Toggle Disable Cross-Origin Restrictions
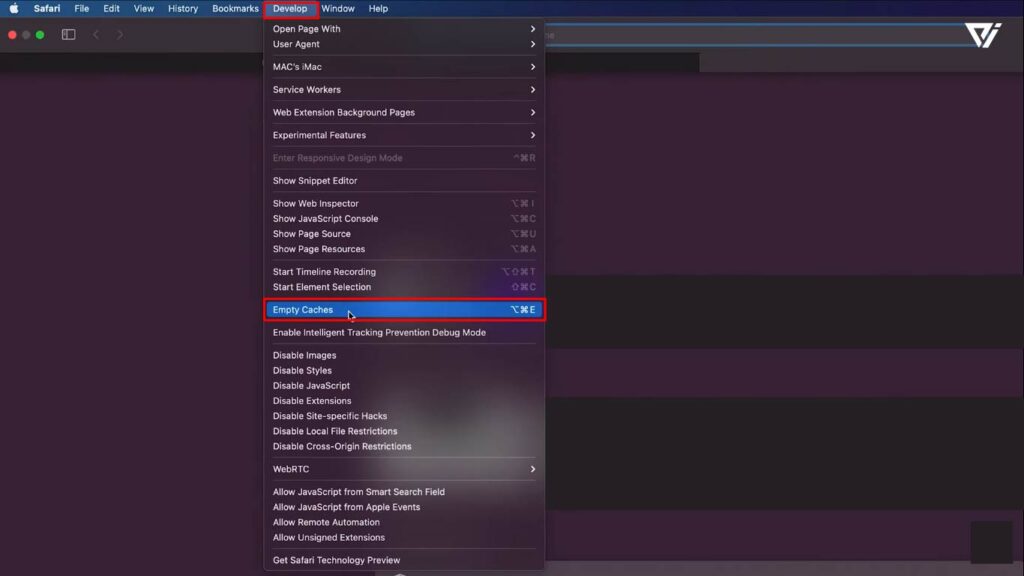 404,446
